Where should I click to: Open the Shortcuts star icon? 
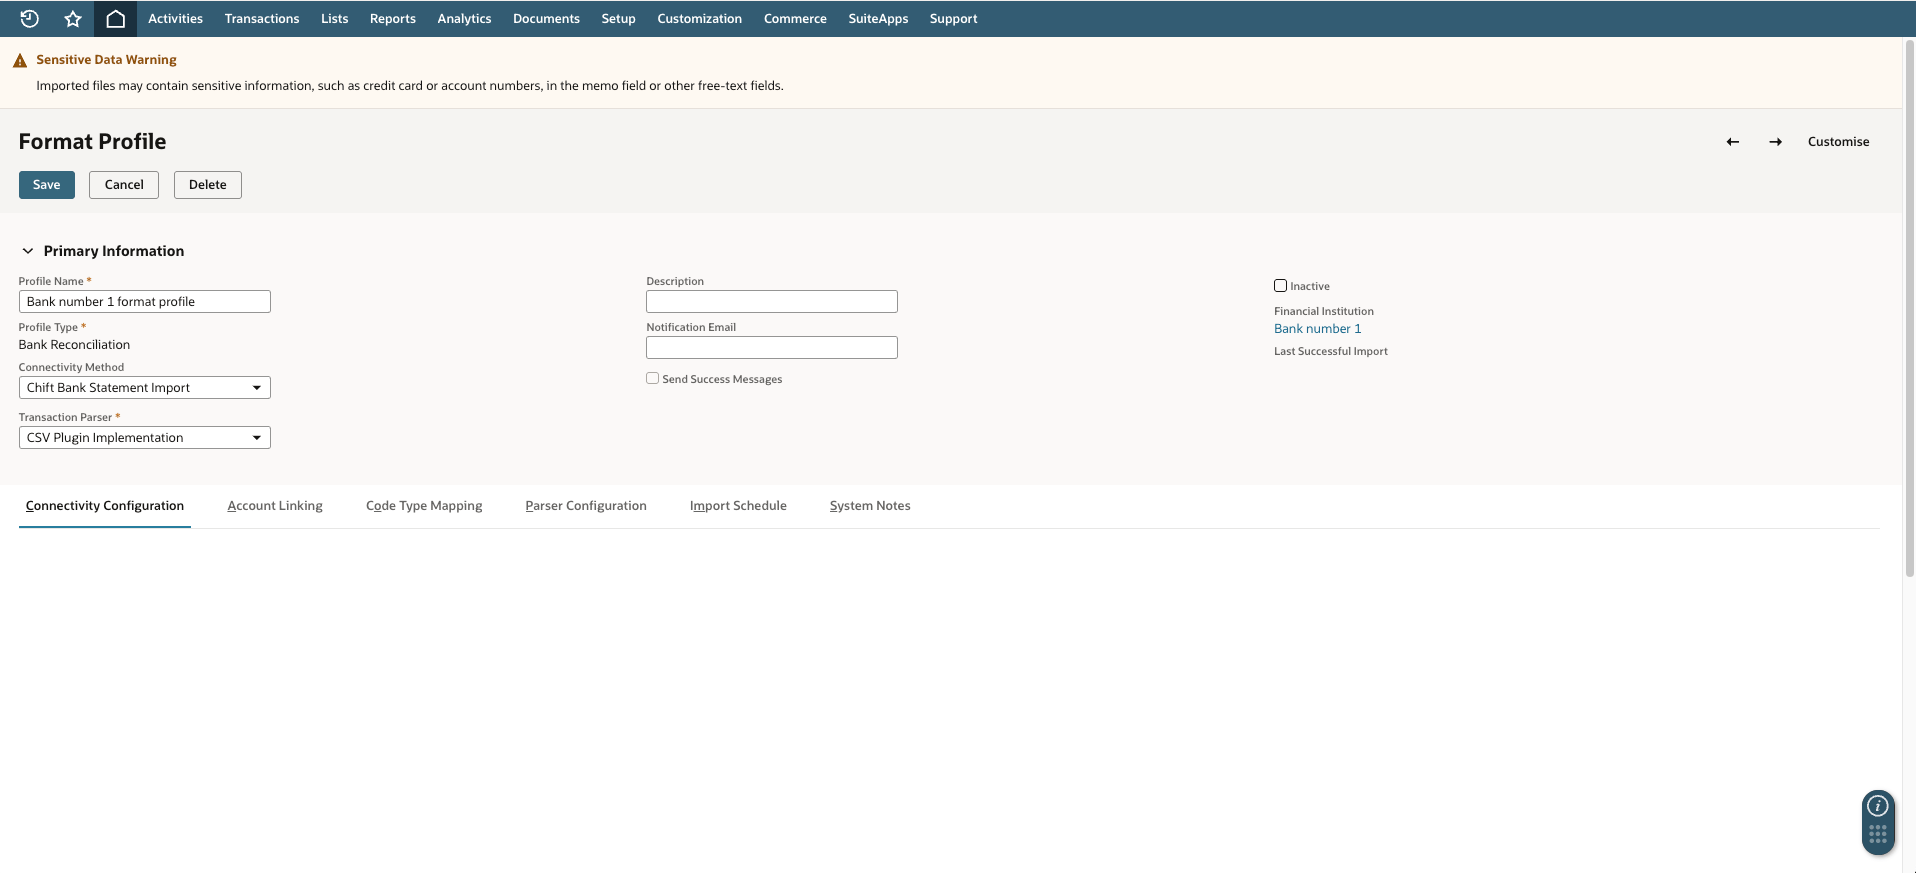73,18
